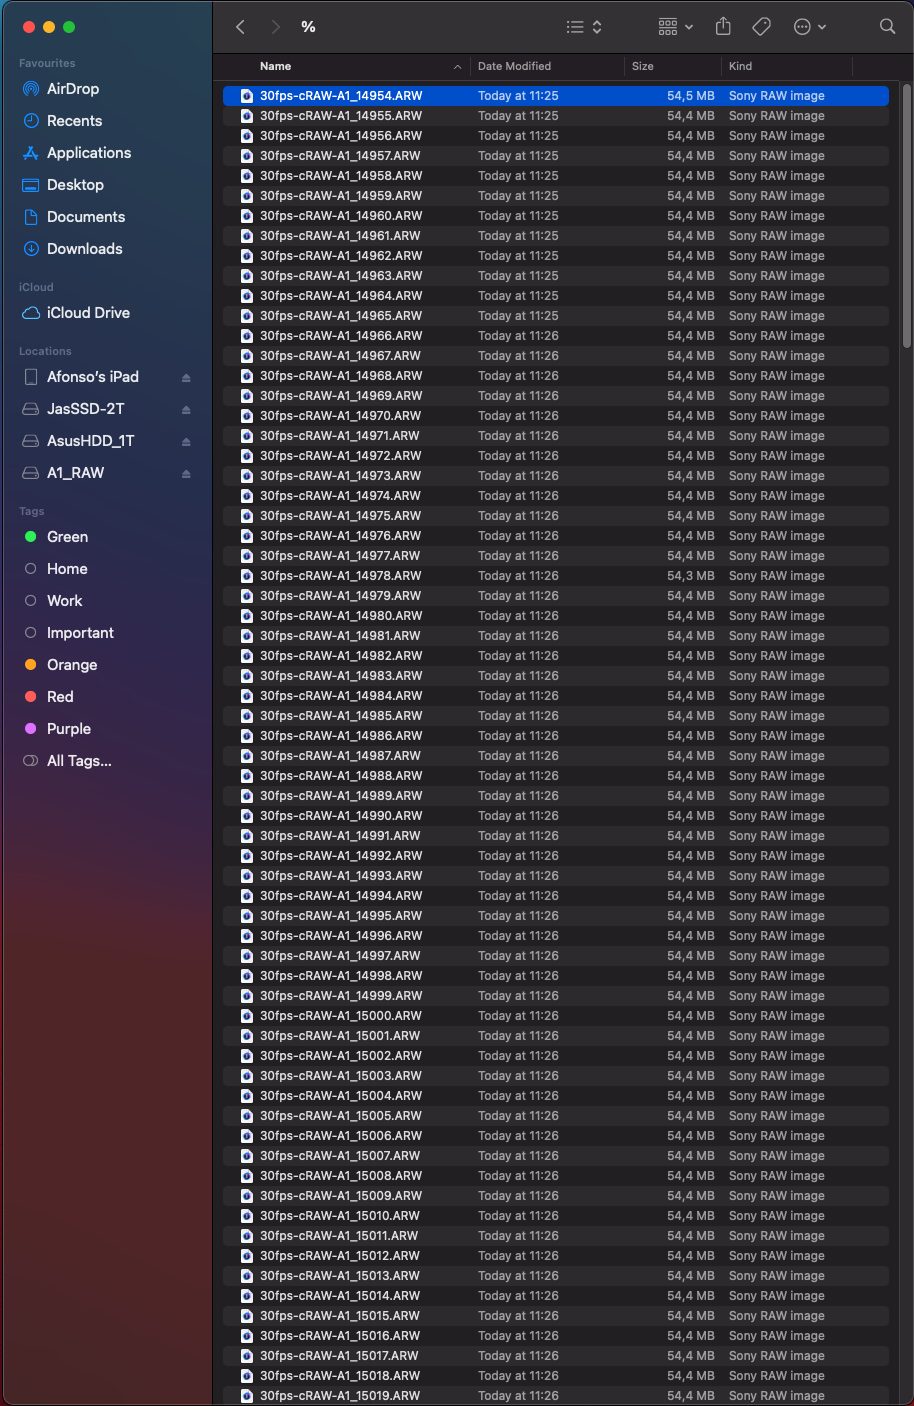Select the Important tag

[x=80, y=633]
